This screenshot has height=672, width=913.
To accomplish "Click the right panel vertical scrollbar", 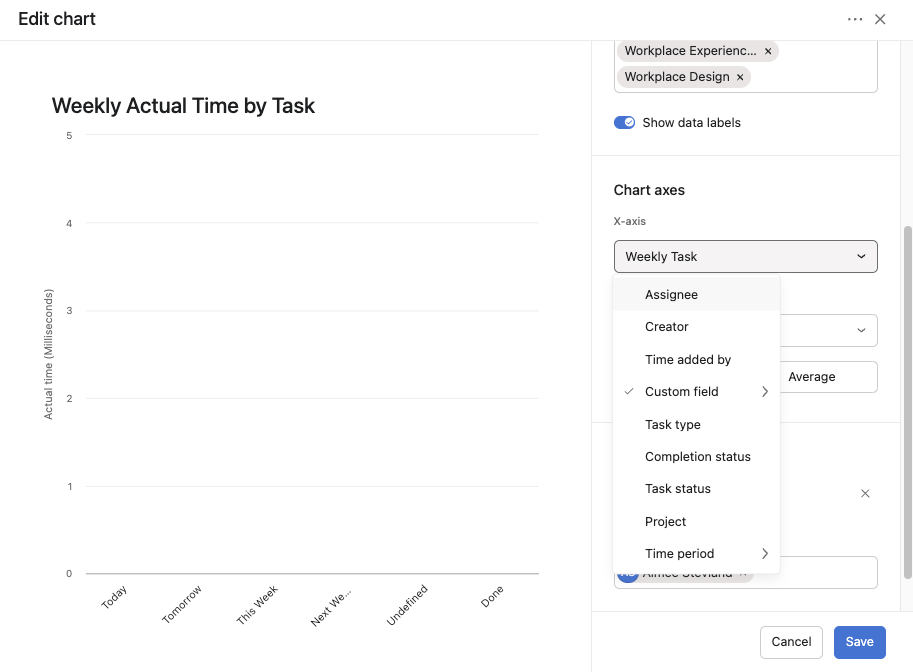I will (x=907, y=400).
